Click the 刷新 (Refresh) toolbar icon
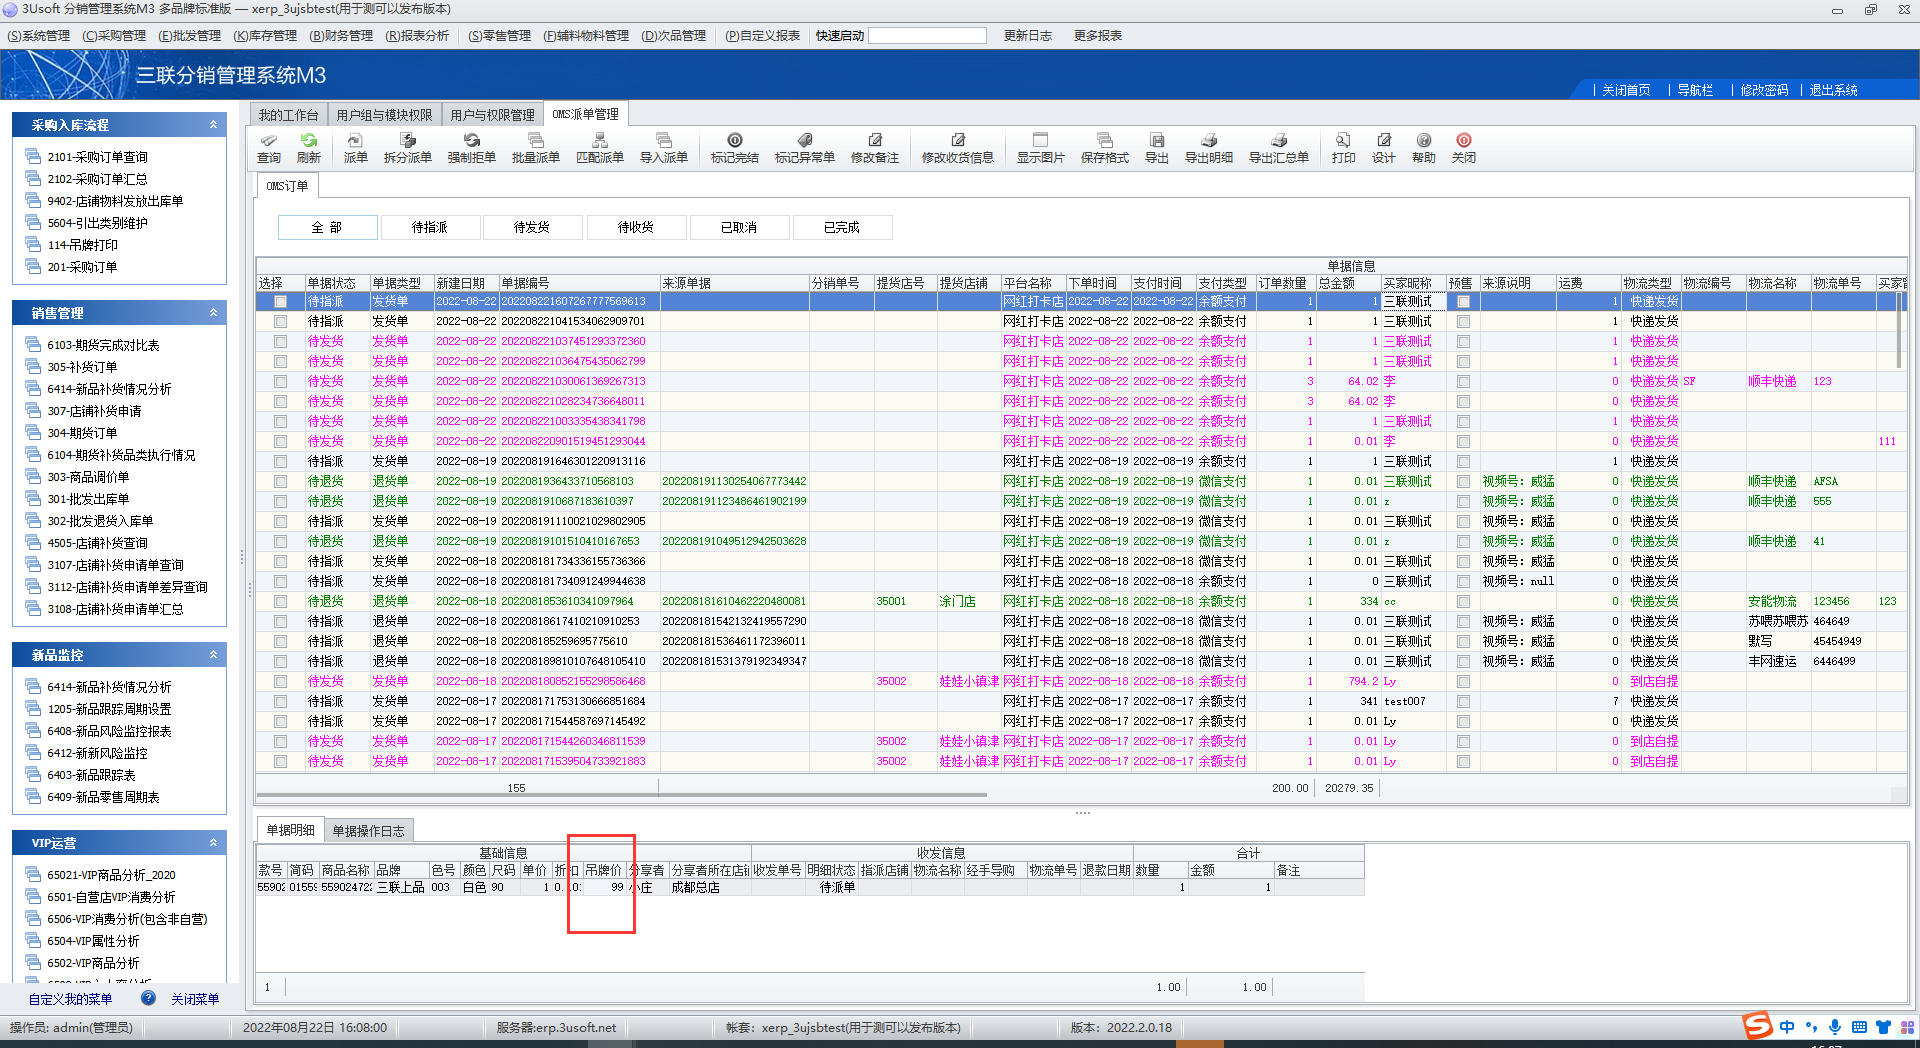 point(309,147)
